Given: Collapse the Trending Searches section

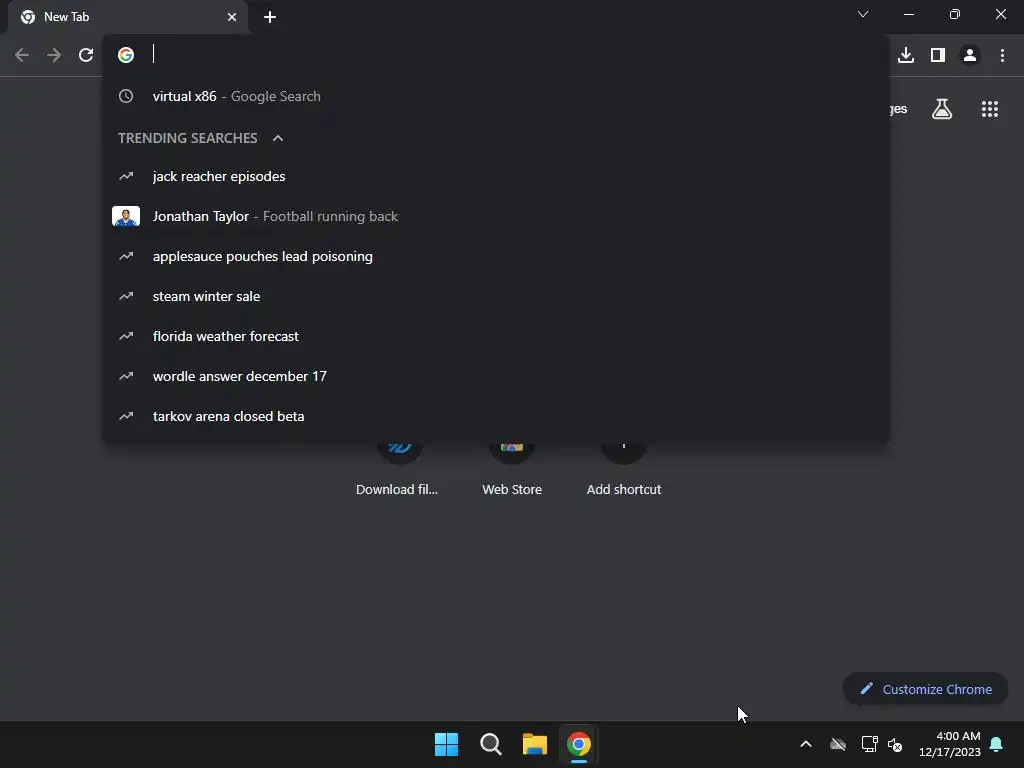Looking at the screenshot, I should point(278,138).
